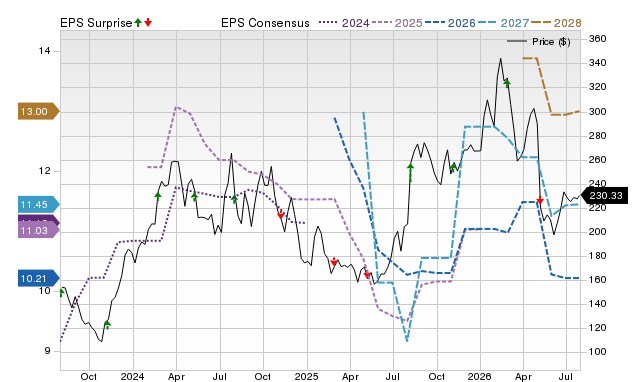The image size is (640, 382).
Task: Click the red down arrow in EPS Surprise legend
Action: [x=148, y=22]
